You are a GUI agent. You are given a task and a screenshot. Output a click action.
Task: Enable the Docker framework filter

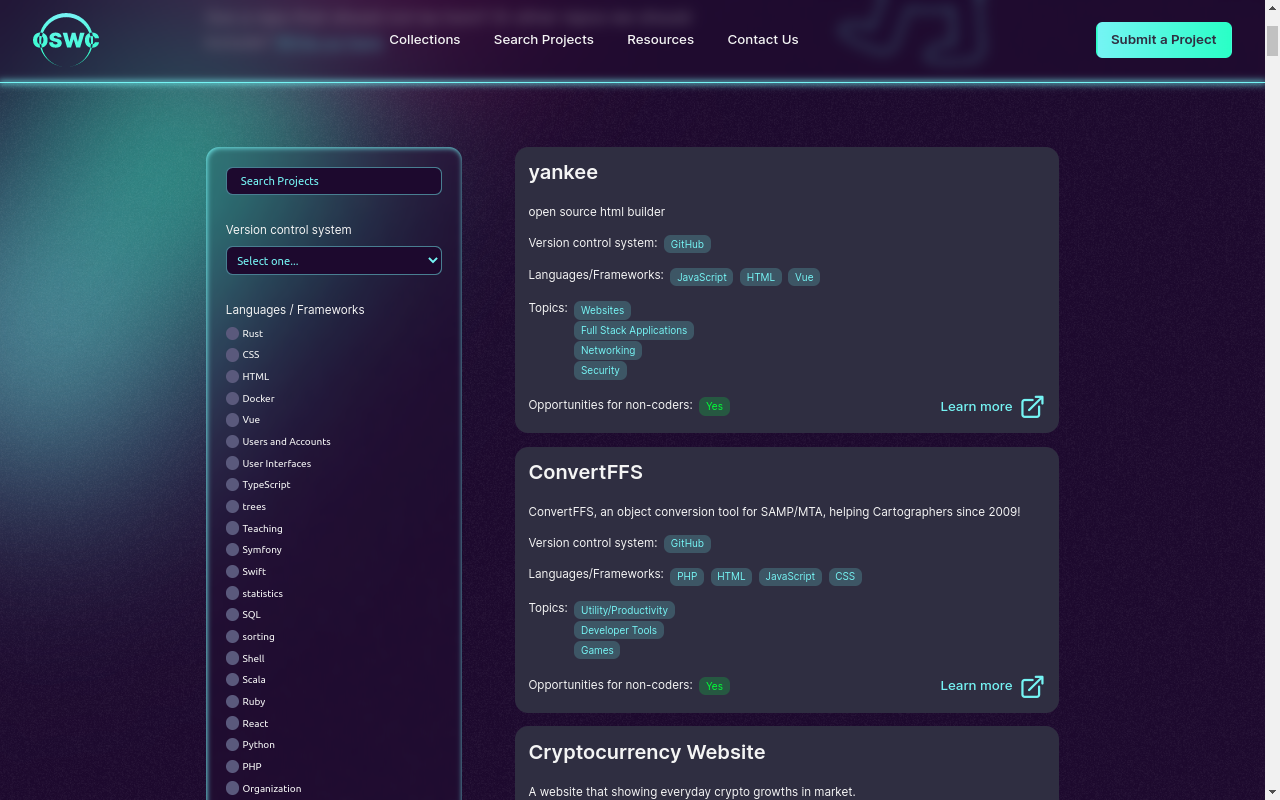coord(231,398)
